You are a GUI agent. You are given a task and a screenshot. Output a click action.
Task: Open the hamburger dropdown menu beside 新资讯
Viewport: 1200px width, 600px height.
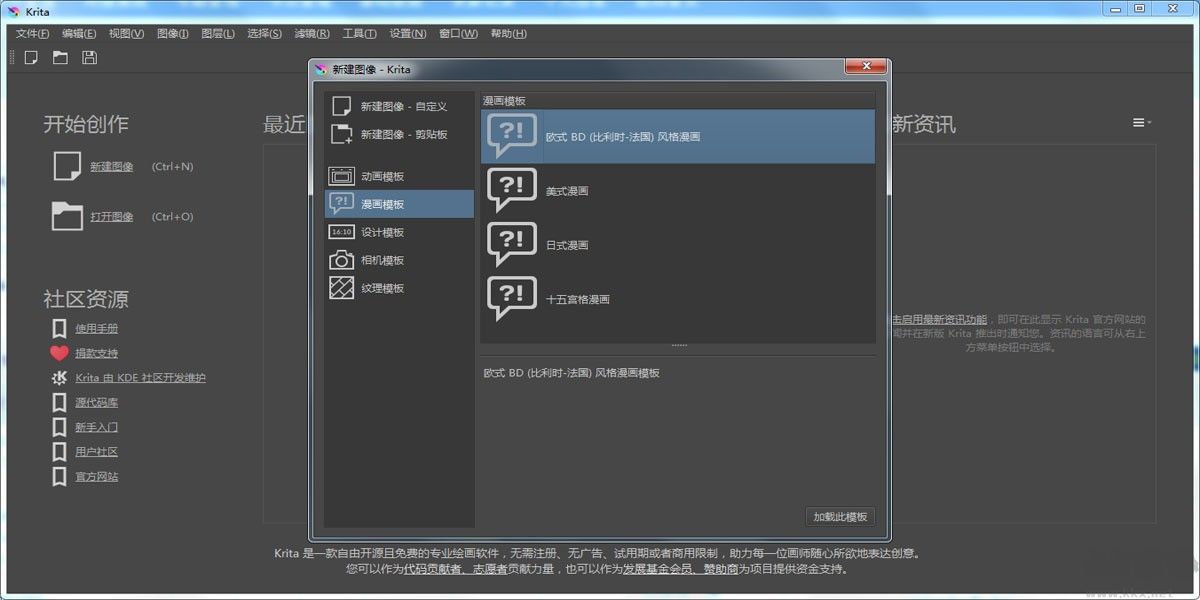1140,122
